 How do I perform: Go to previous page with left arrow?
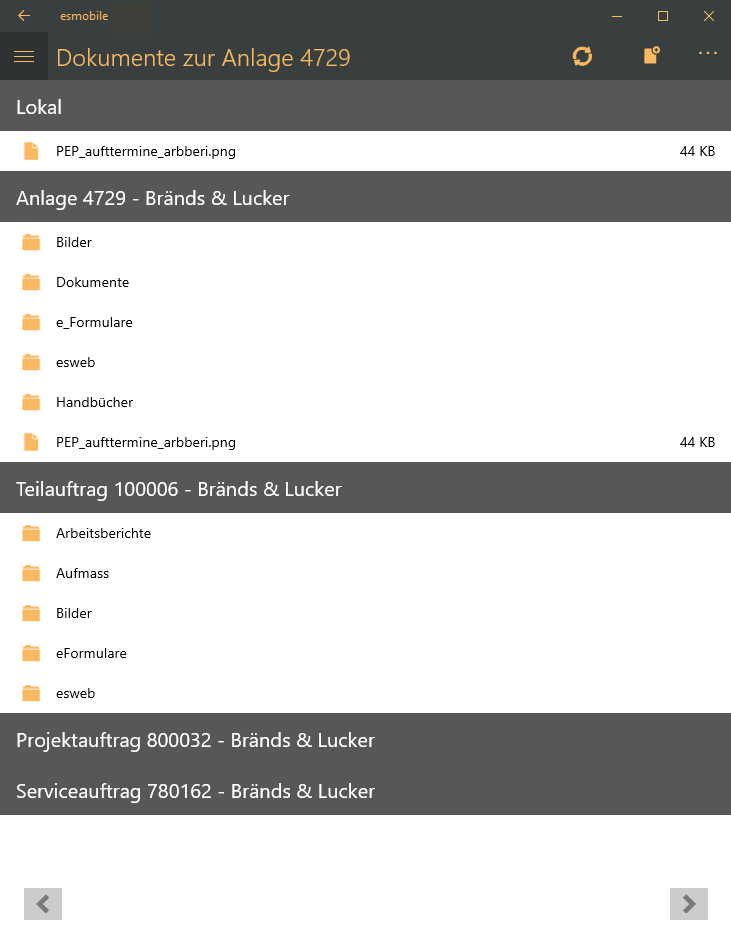43,903
